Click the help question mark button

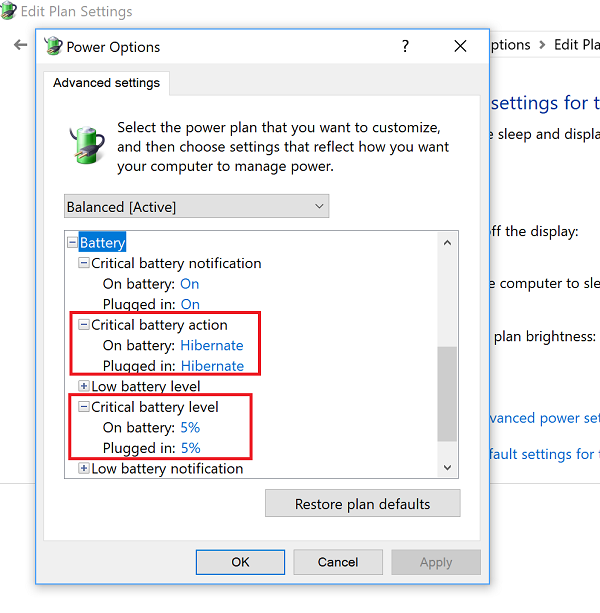405,46
